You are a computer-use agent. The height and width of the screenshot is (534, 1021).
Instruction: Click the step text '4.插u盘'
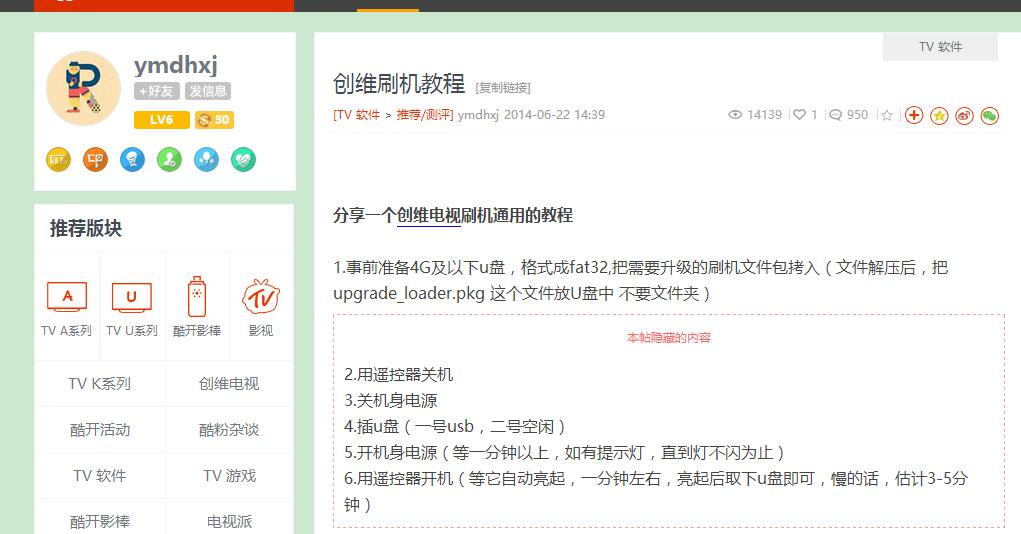tap(371, 427)
